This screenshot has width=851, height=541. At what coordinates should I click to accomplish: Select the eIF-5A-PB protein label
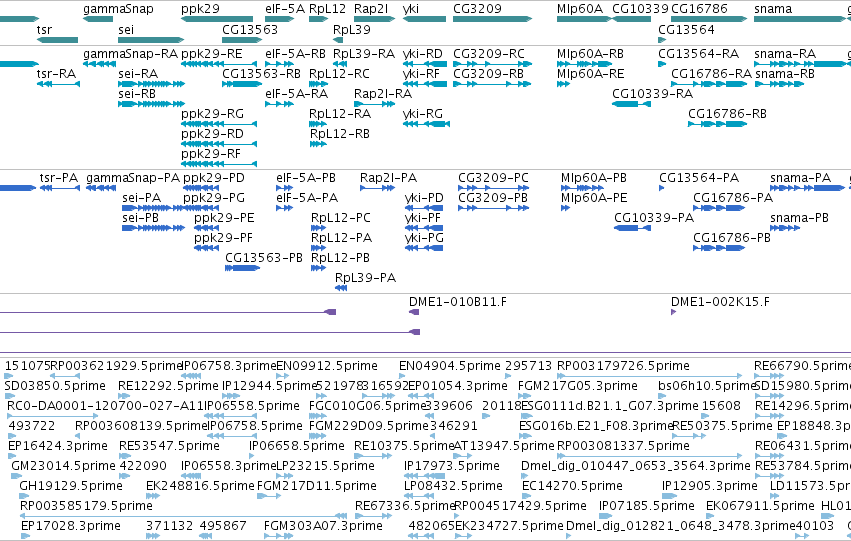coord(306,178)
